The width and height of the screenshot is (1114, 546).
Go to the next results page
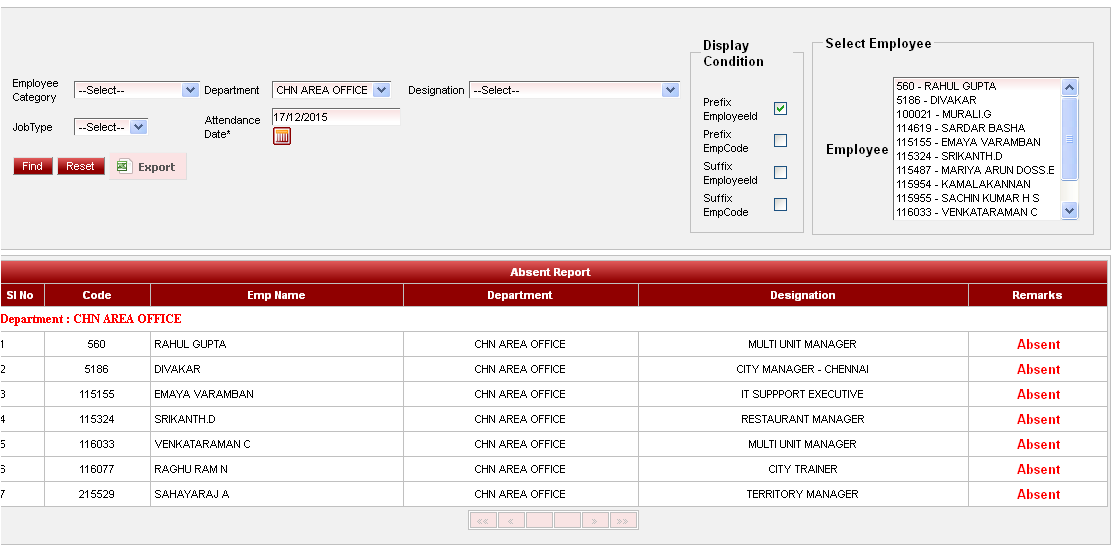coord(595,521)
